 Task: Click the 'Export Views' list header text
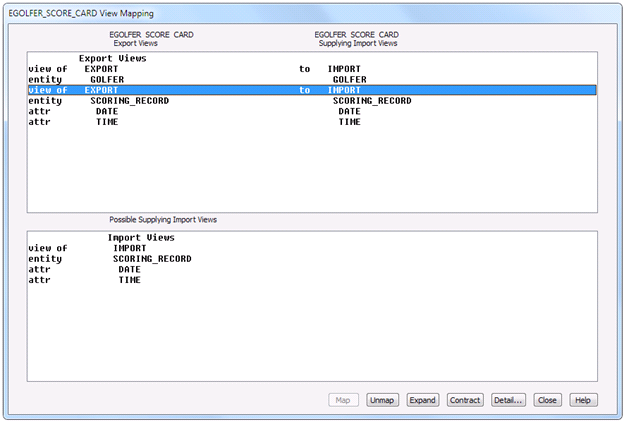(112, 58)
